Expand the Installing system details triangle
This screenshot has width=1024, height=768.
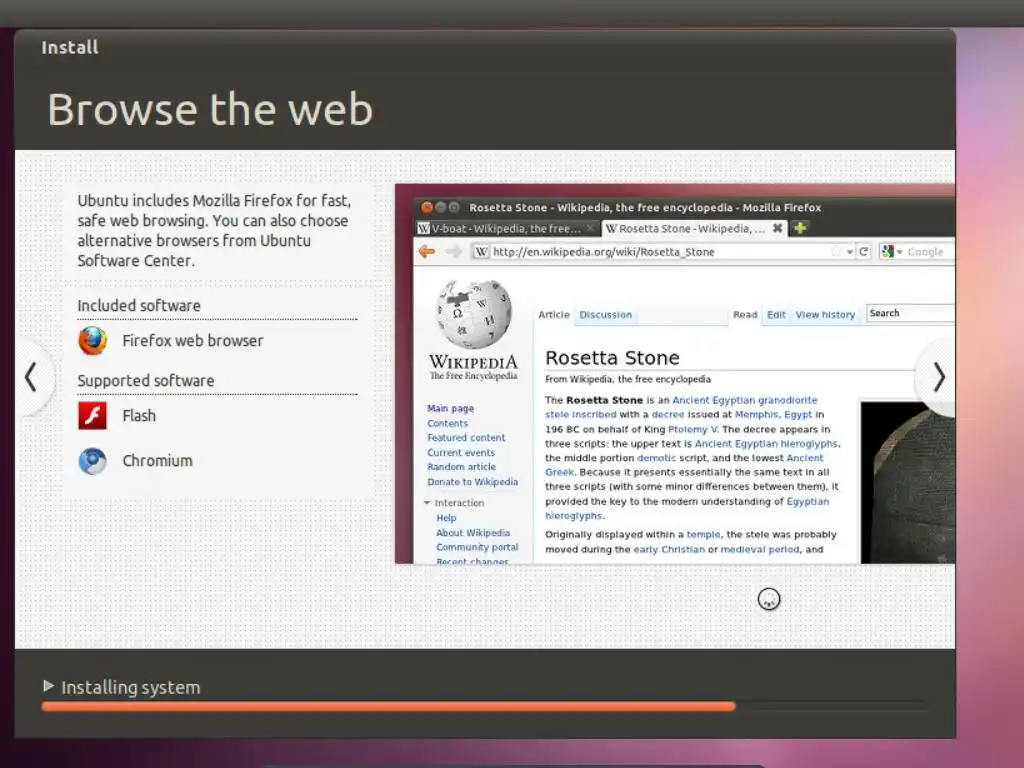point(48,686)
